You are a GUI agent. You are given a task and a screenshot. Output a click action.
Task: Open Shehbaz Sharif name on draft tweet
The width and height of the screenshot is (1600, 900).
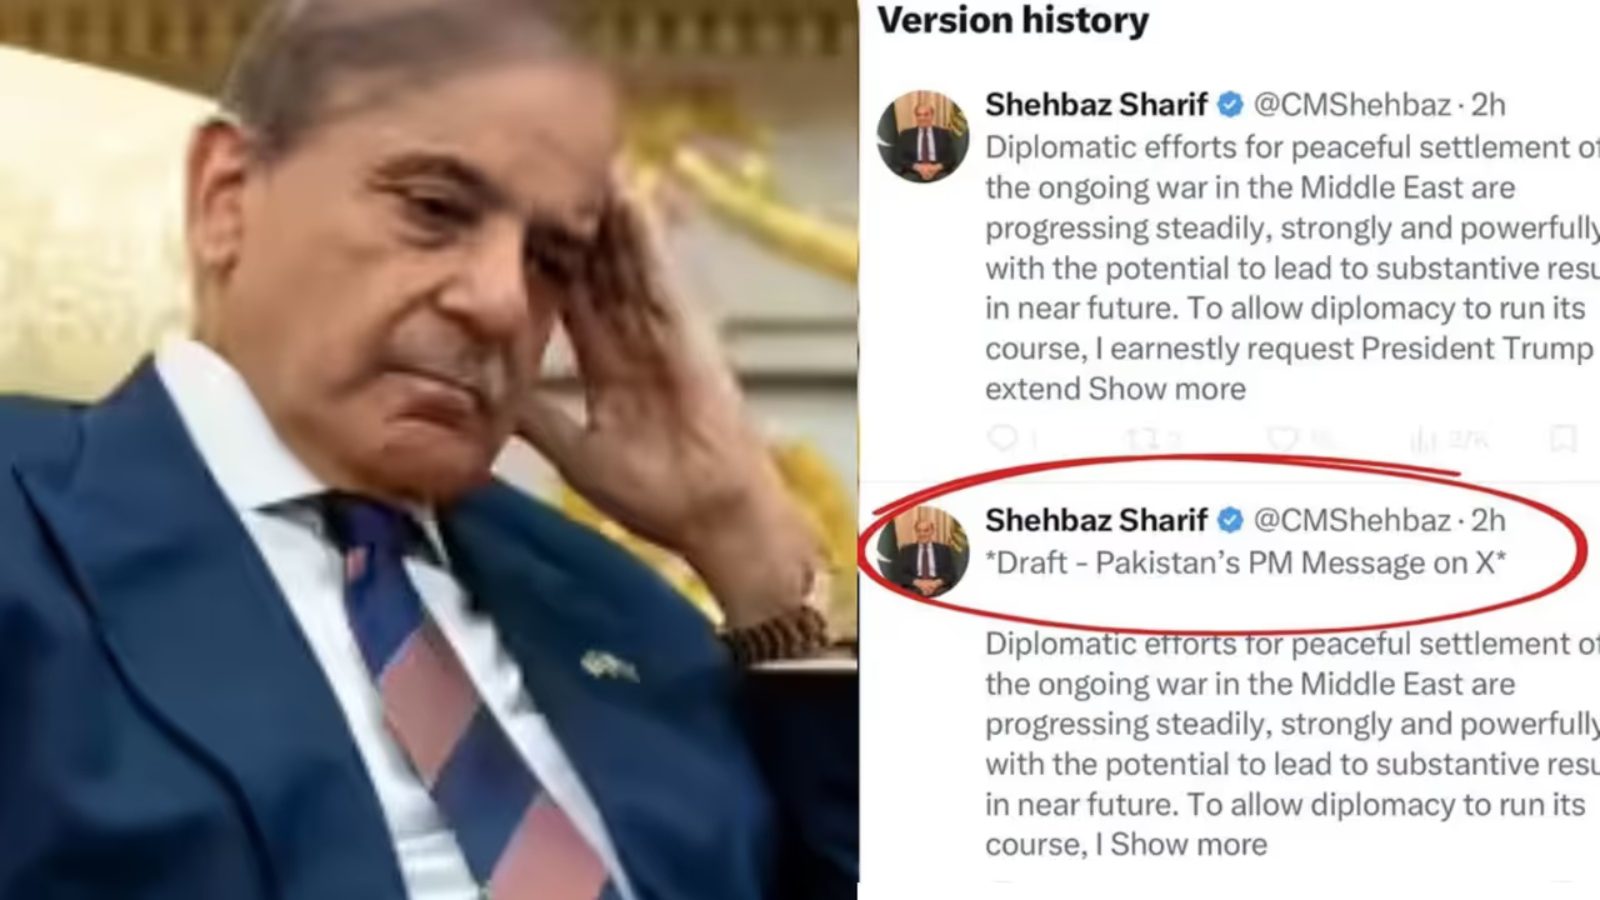click(x=1097, y=520)
